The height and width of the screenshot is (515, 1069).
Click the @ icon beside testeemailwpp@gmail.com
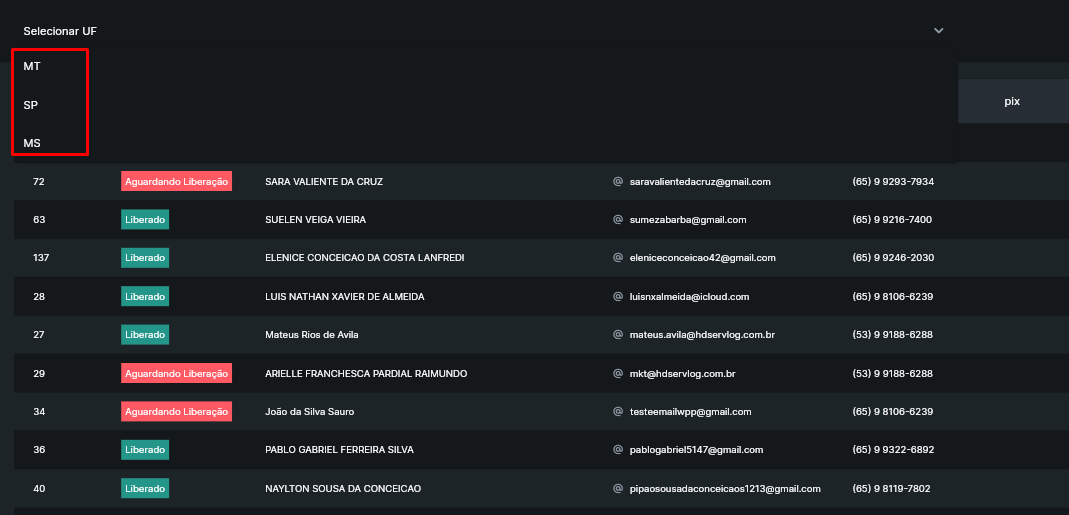(x=618, y=412)
